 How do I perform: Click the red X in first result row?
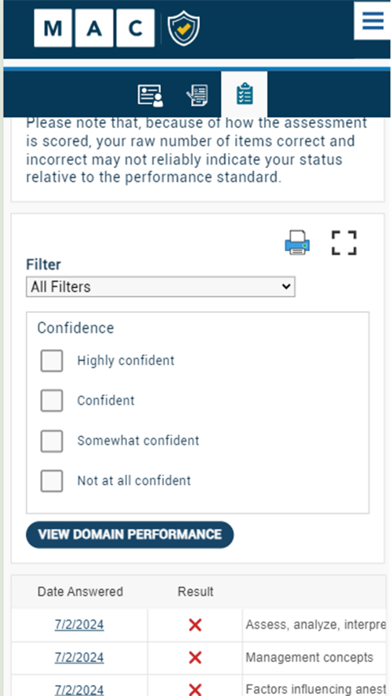(195, 625)
